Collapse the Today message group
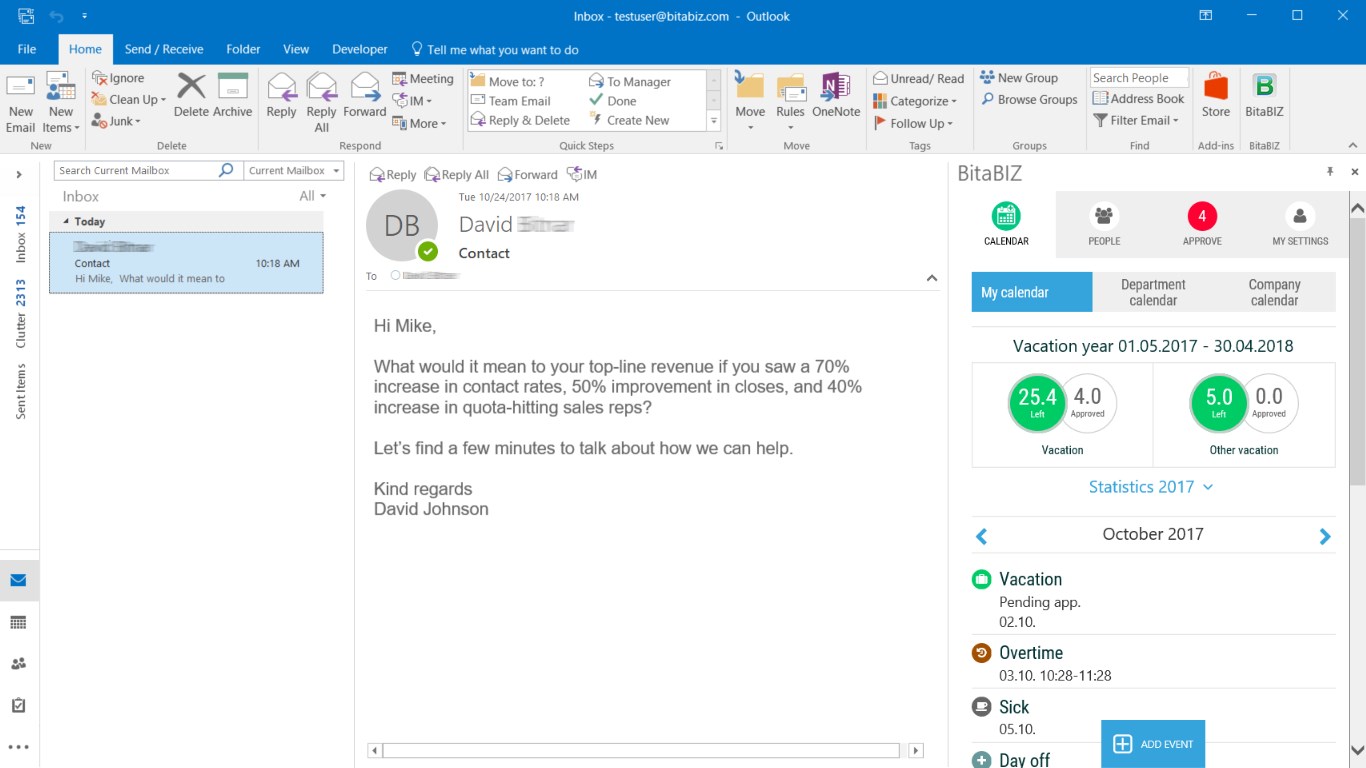Screen dimensions: 1366x768 click(x=66, y=222)
